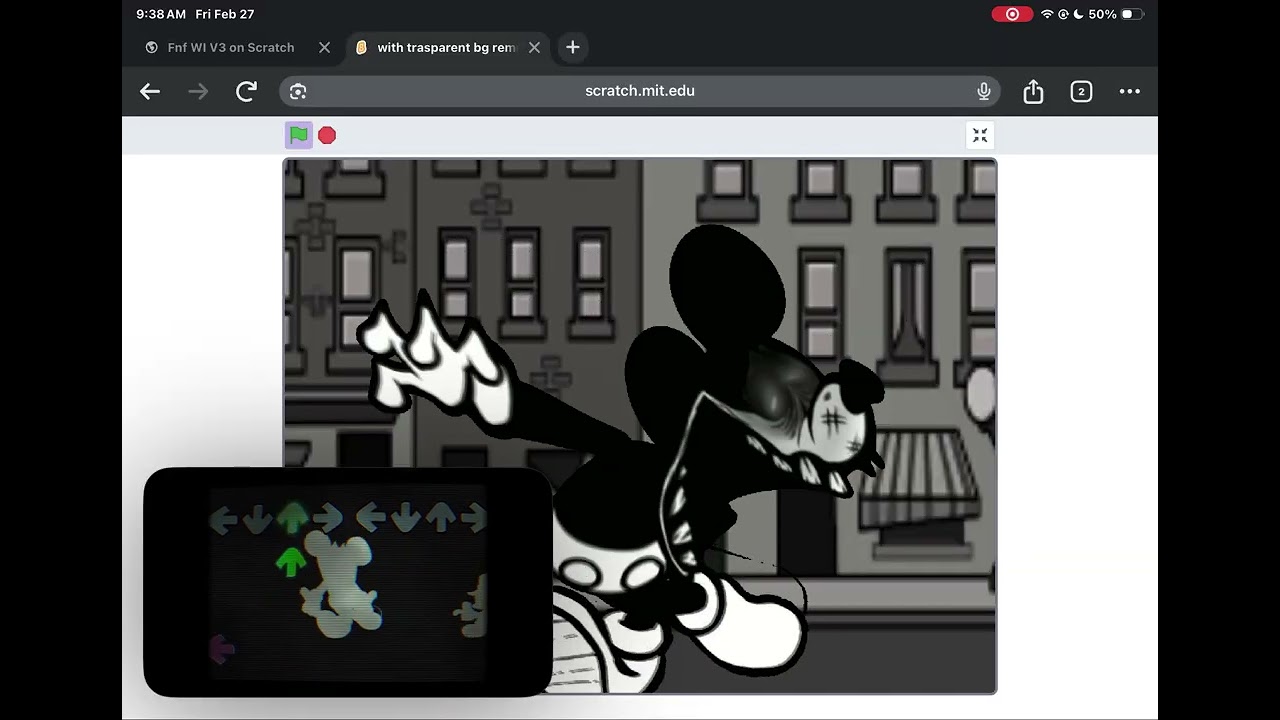Screen dimensions: 1280x720
Task: Tap the purple left arrow in overlay
Action: tap(221, 650)
